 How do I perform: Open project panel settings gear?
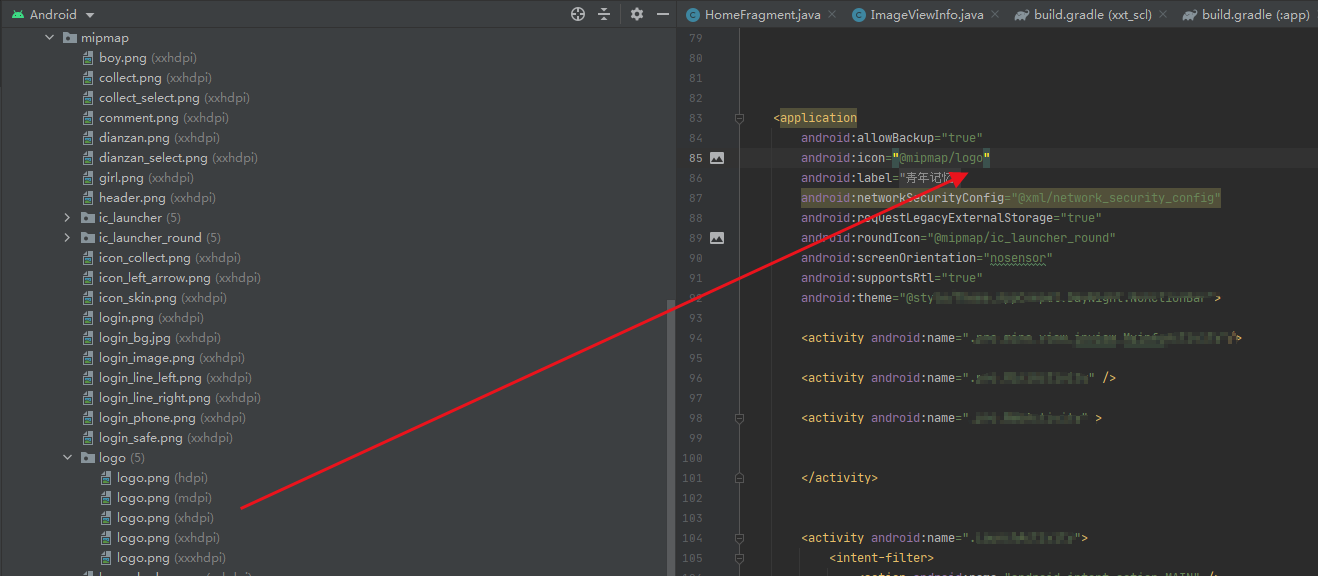[637, 14]
